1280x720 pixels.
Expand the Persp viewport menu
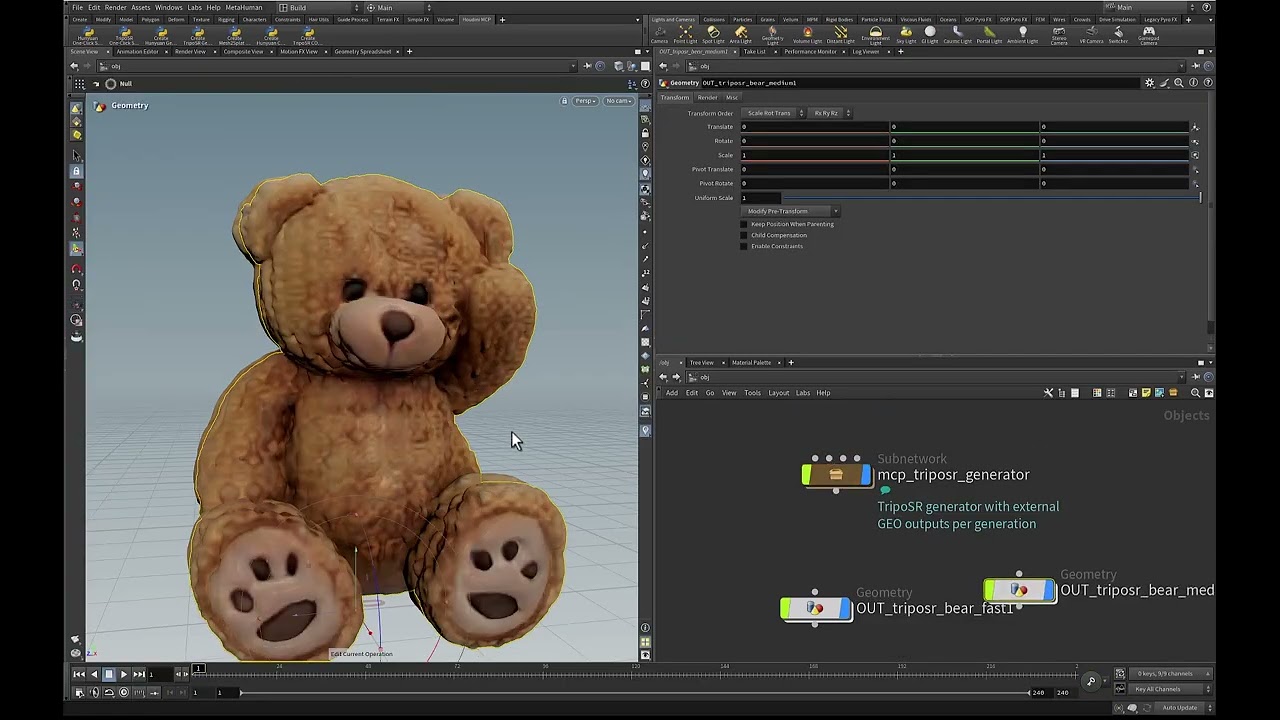click(585, 101)
